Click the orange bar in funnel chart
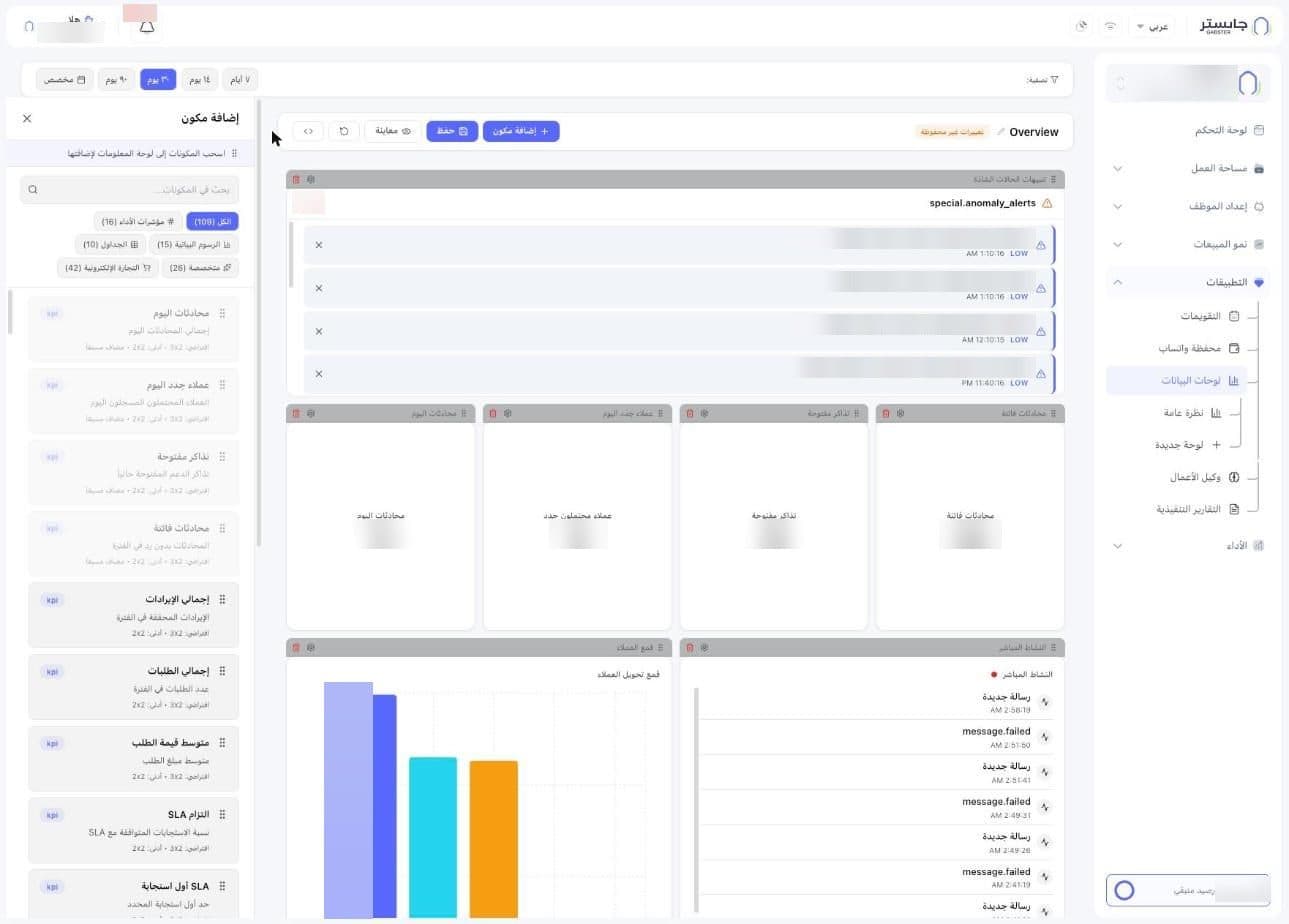 pos(494,839)
